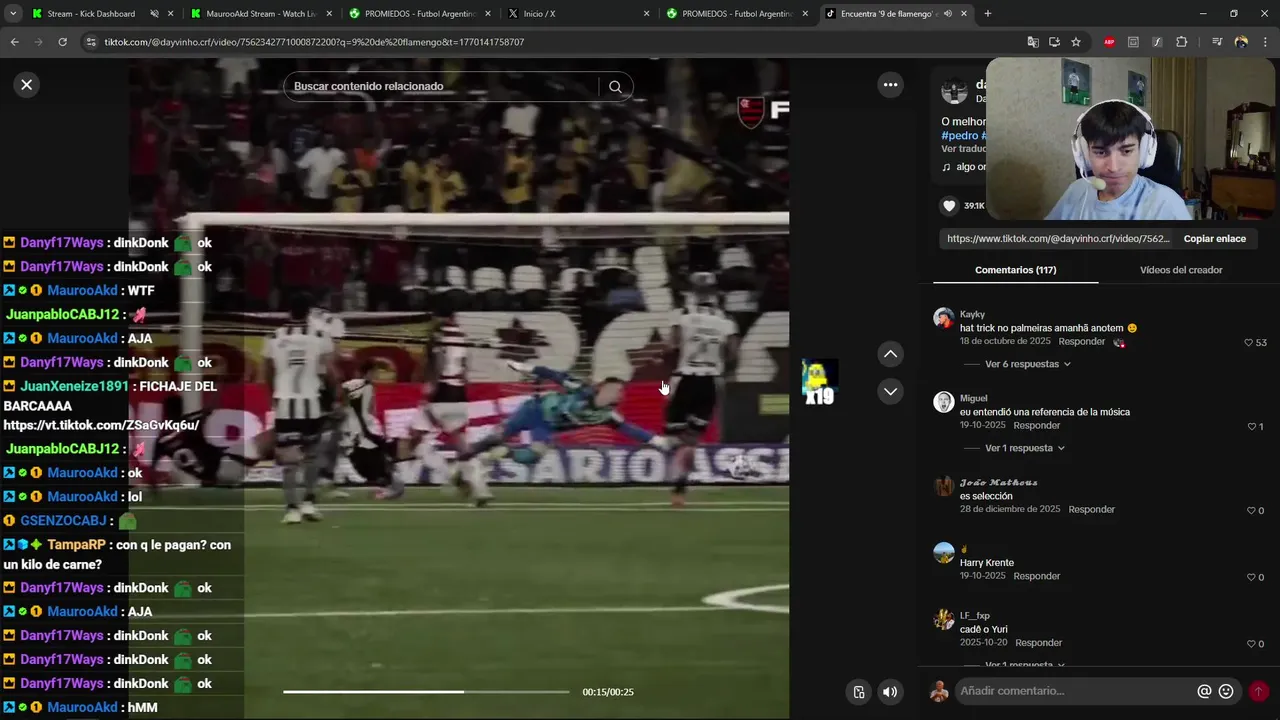Expand 'Ver 6 respuestas' under Kayky
Viewport: 1280px width, 720px height.
click(x=1028, y=364)
